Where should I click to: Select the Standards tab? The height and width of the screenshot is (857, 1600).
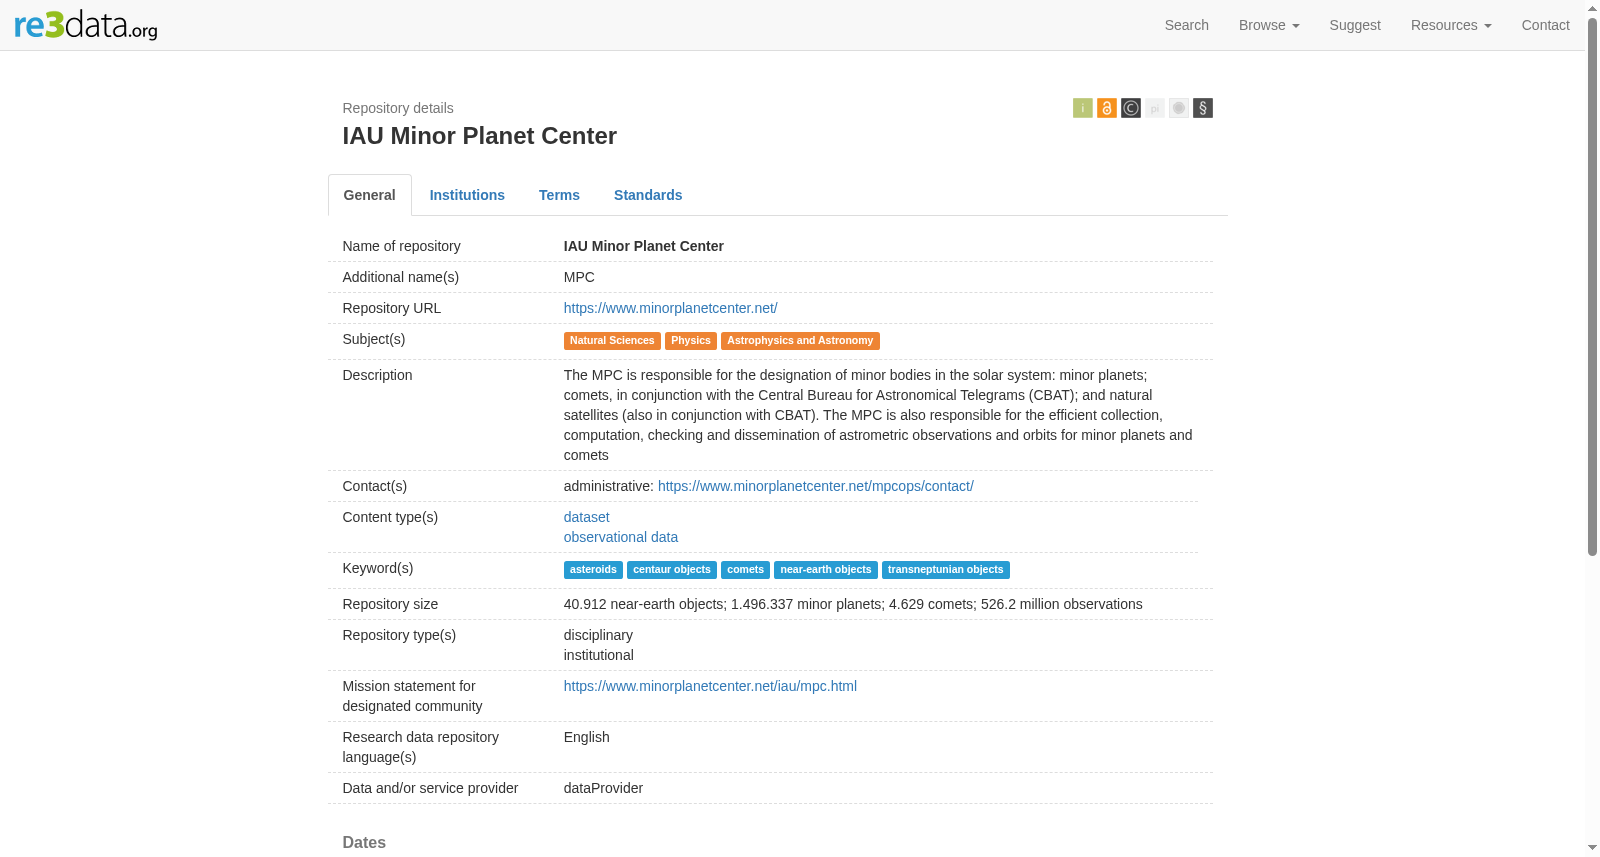pos(648,195)
